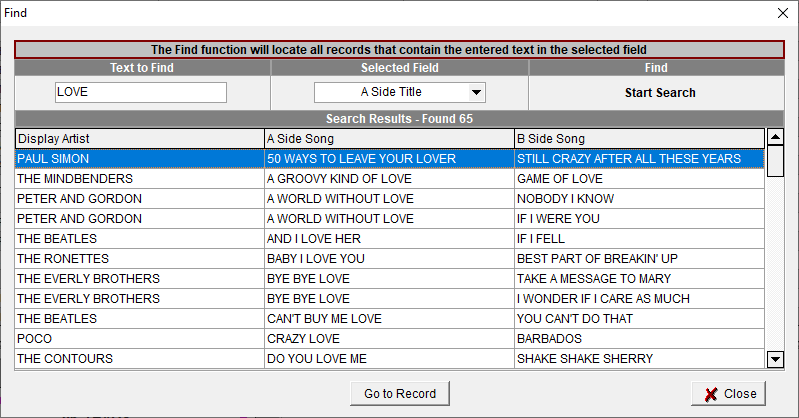799x418 pixels.
Task: Select THE CONTOURS artist cell
Action: 140,358
